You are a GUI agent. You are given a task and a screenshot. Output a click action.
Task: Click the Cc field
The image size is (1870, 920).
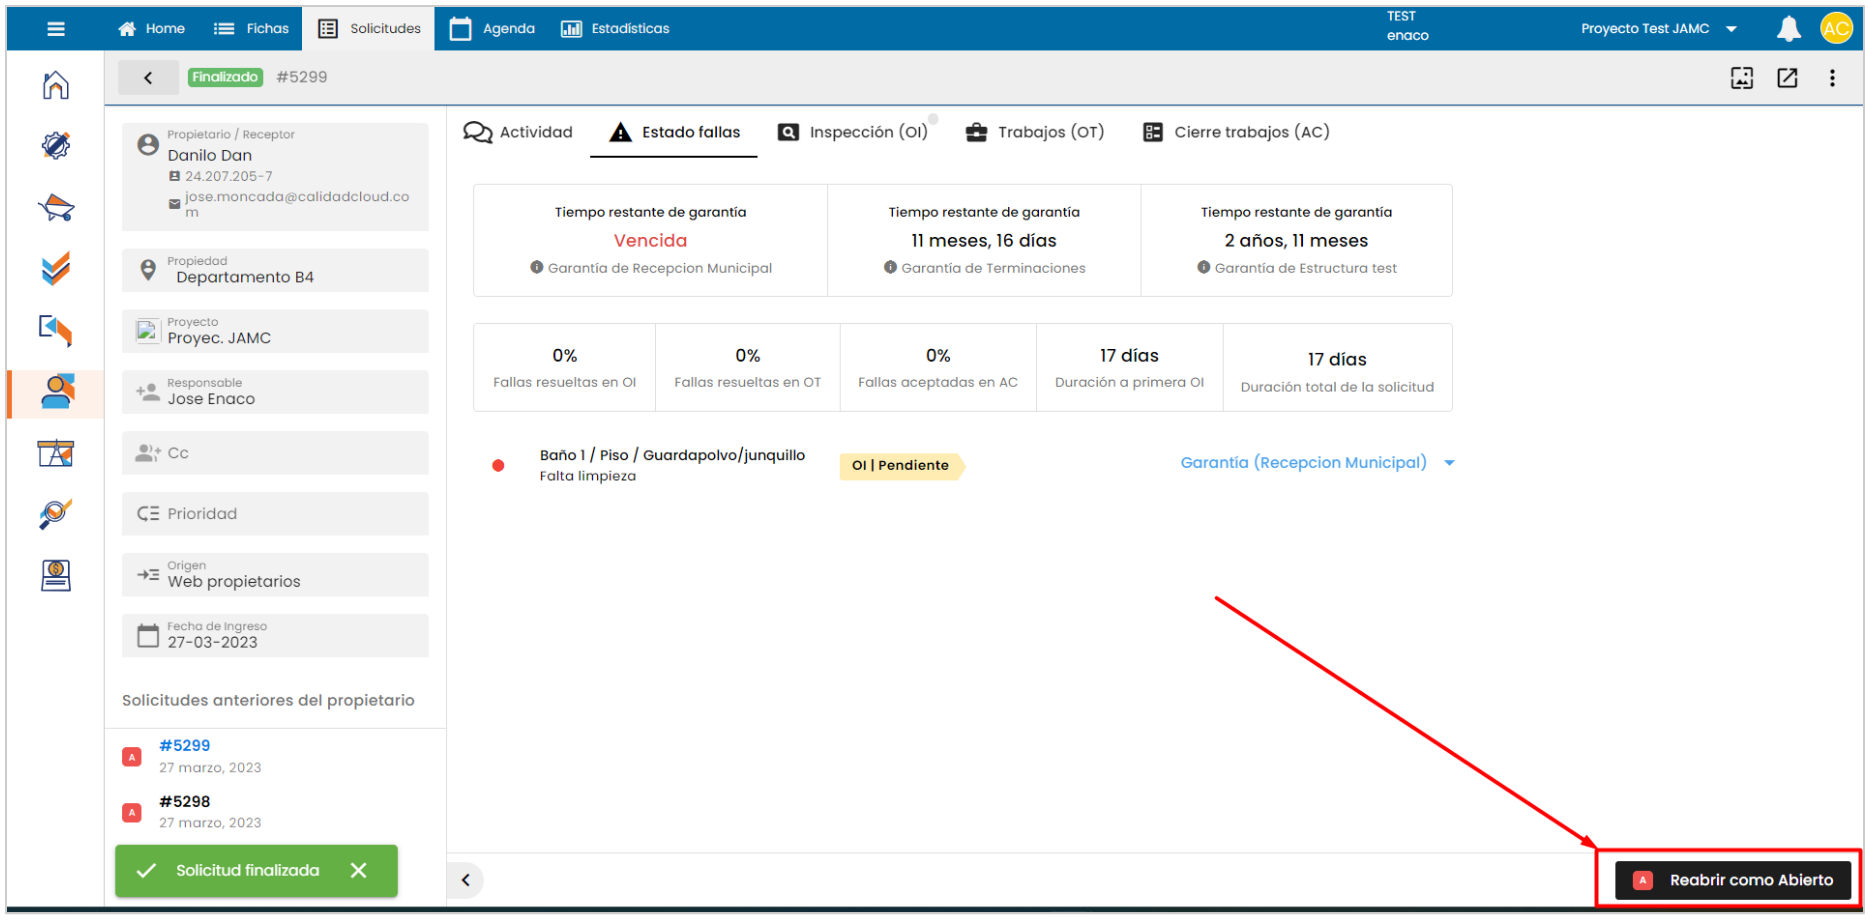275,453
